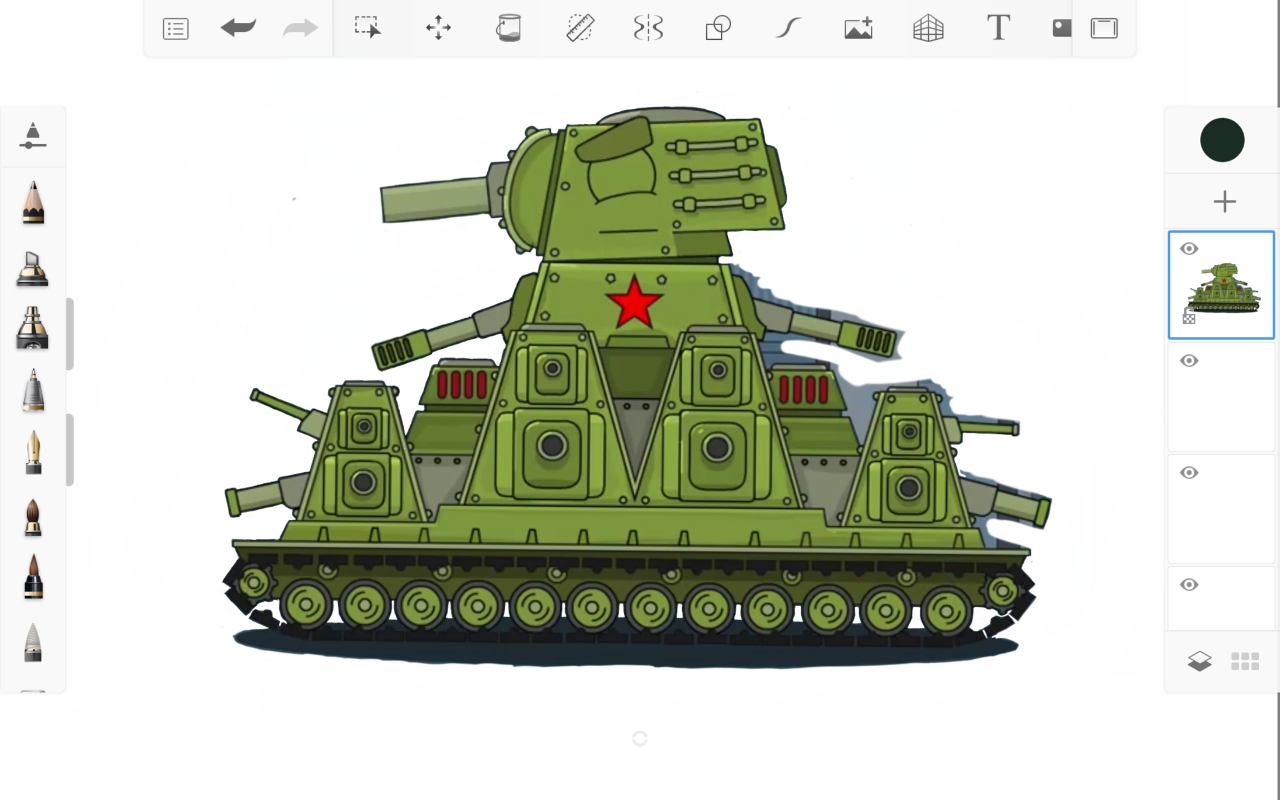Add a new layer with plus button
This screenshot has width=1280, height=800.
(x=1224, y=202)
